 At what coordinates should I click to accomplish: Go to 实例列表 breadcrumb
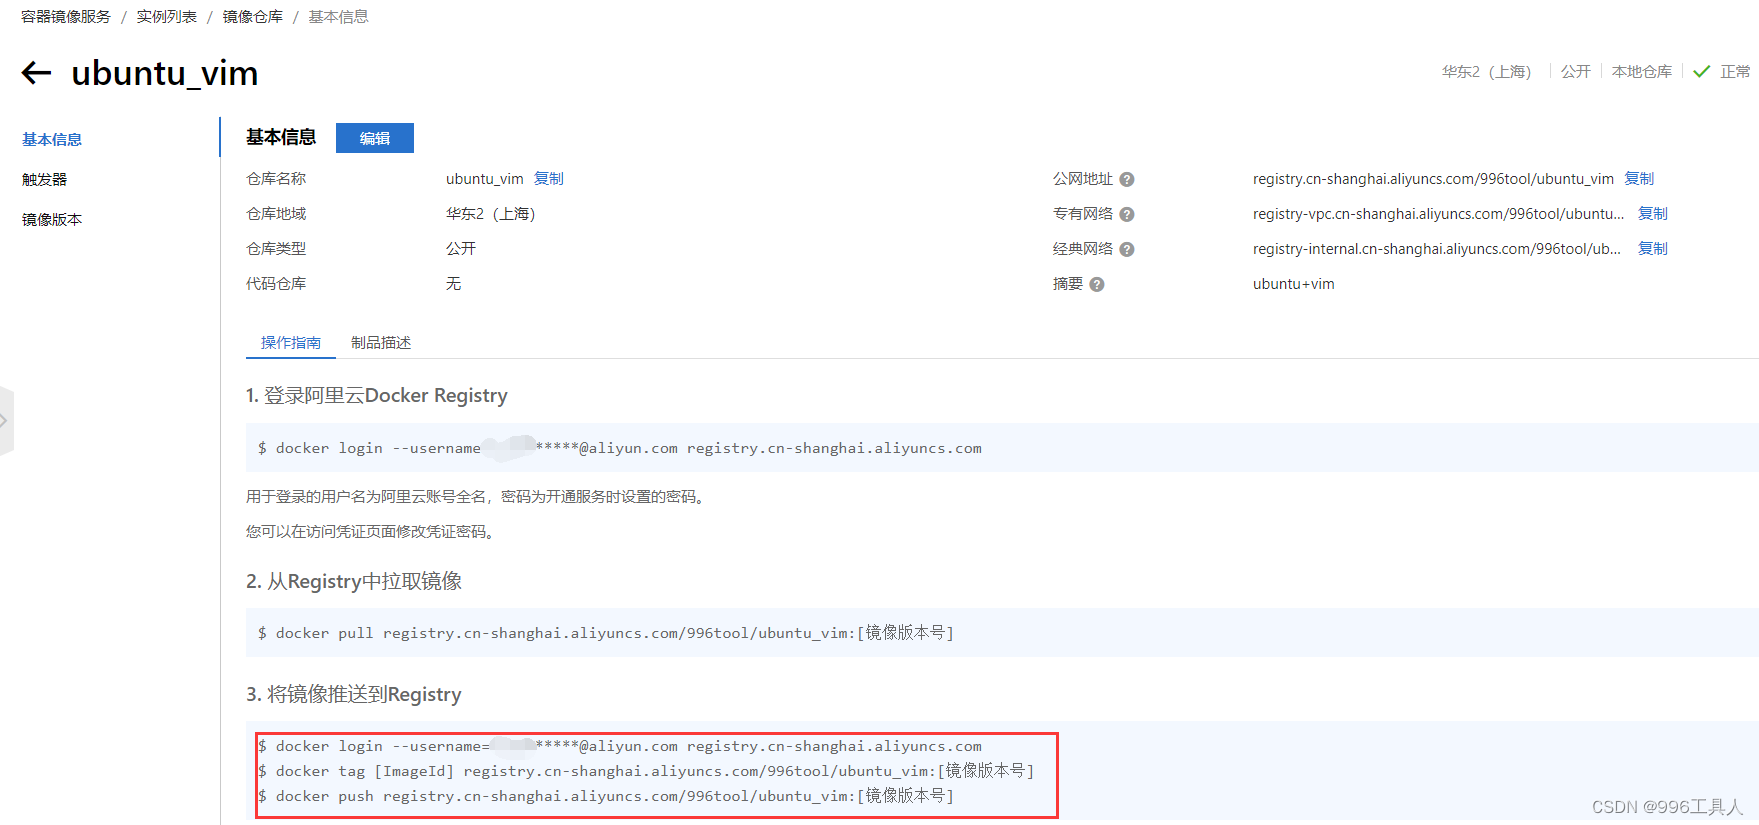(x=167, y=17)
